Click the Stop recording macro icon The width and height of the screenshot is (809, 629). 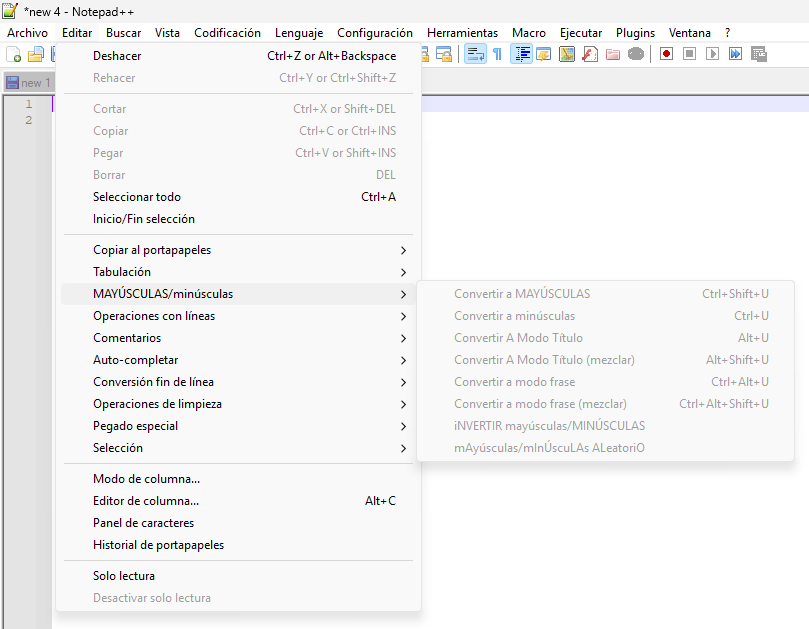click(690, 54)
